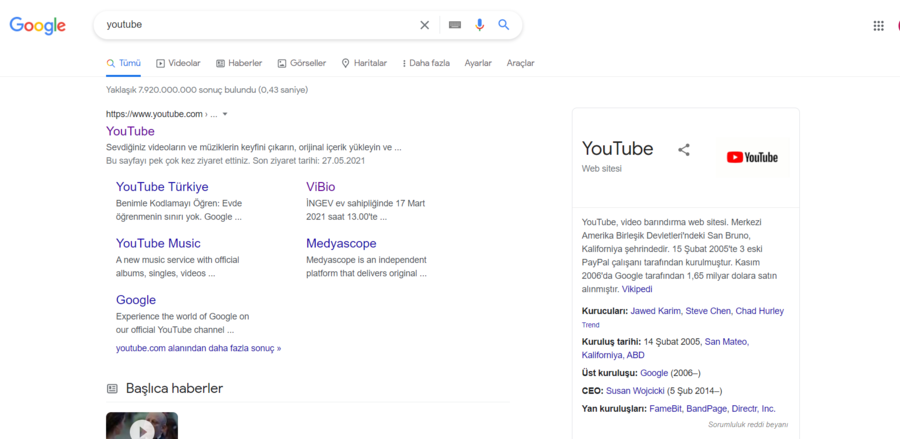The height and width of the screenshot is (439, 900).
Task: Switch to the Videolar tab
Action: (x=178, y=63)
